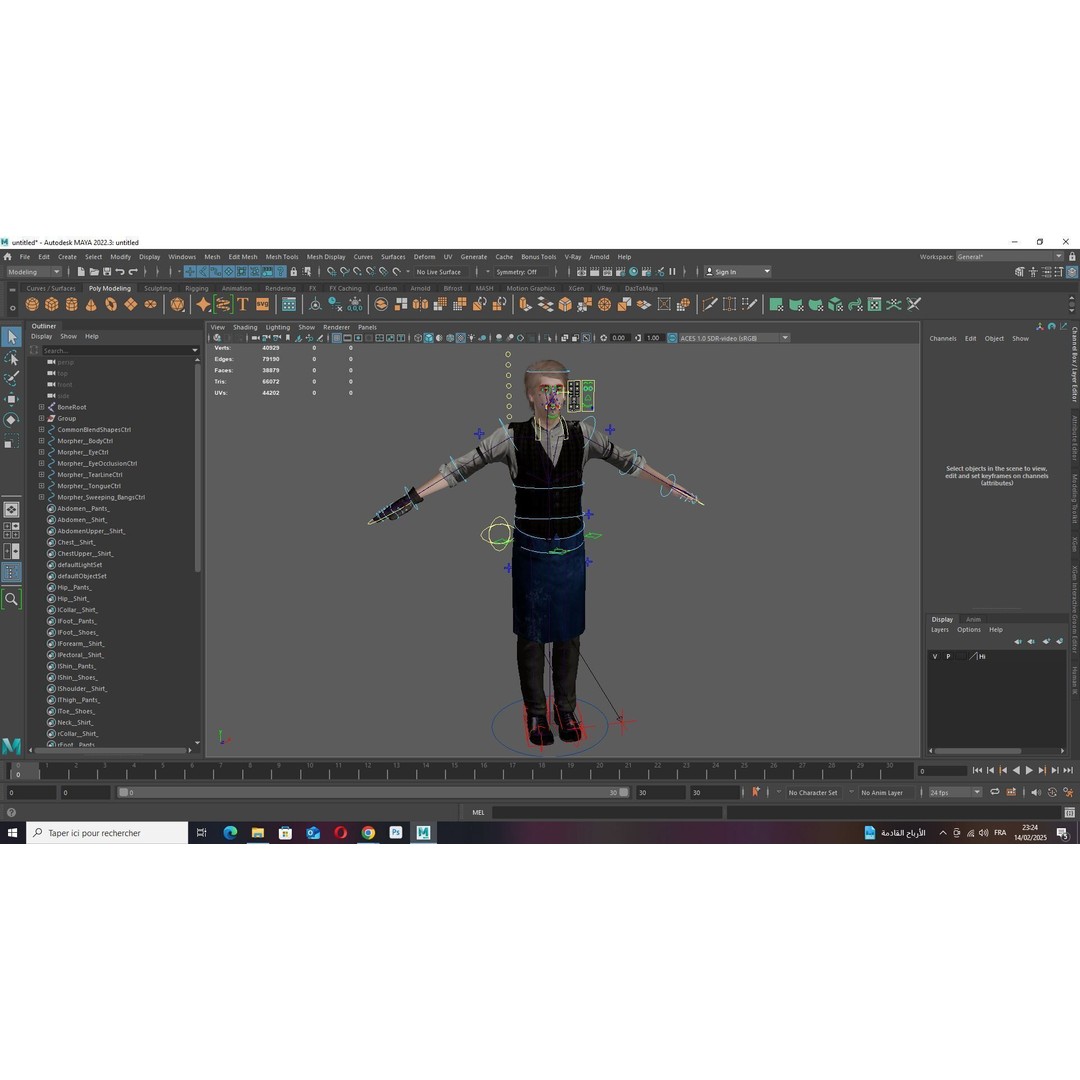Open the Modeling menu set dropdown
The image size is (1080, 1080).
point(33,272)
